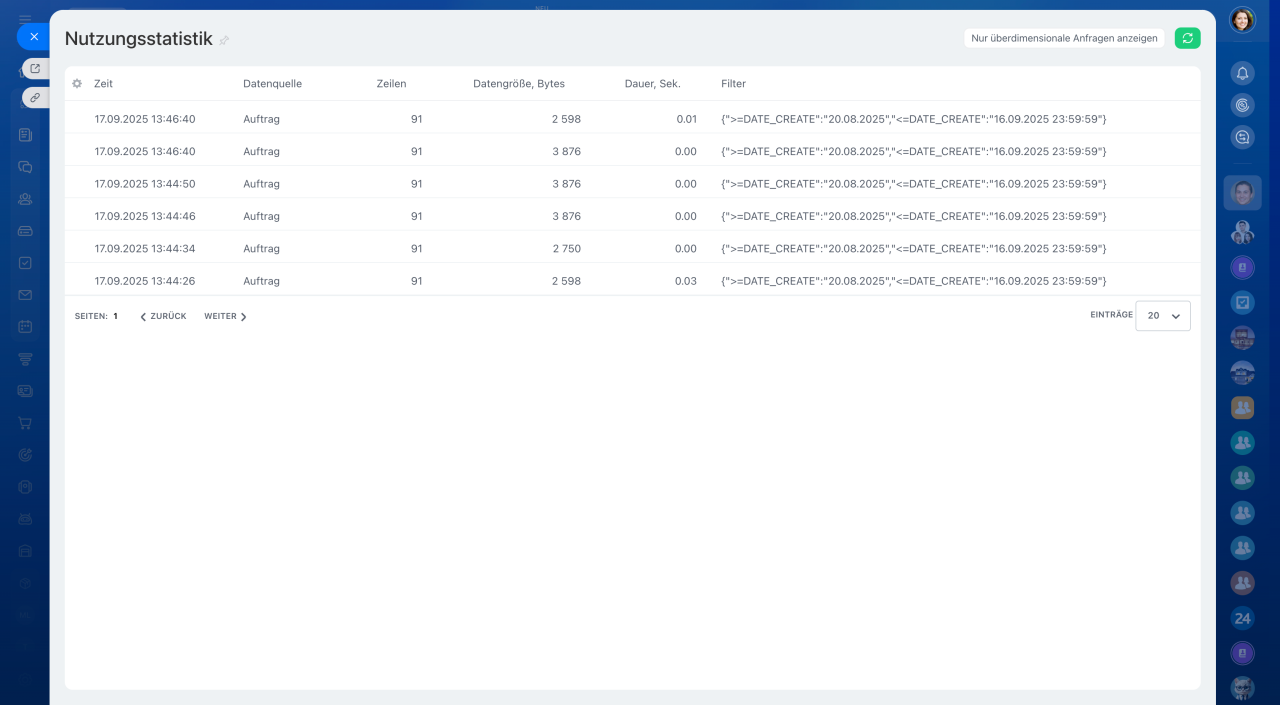Click the green refresh button
The height and width of the screenshot is (705, 1280).
1187,38
